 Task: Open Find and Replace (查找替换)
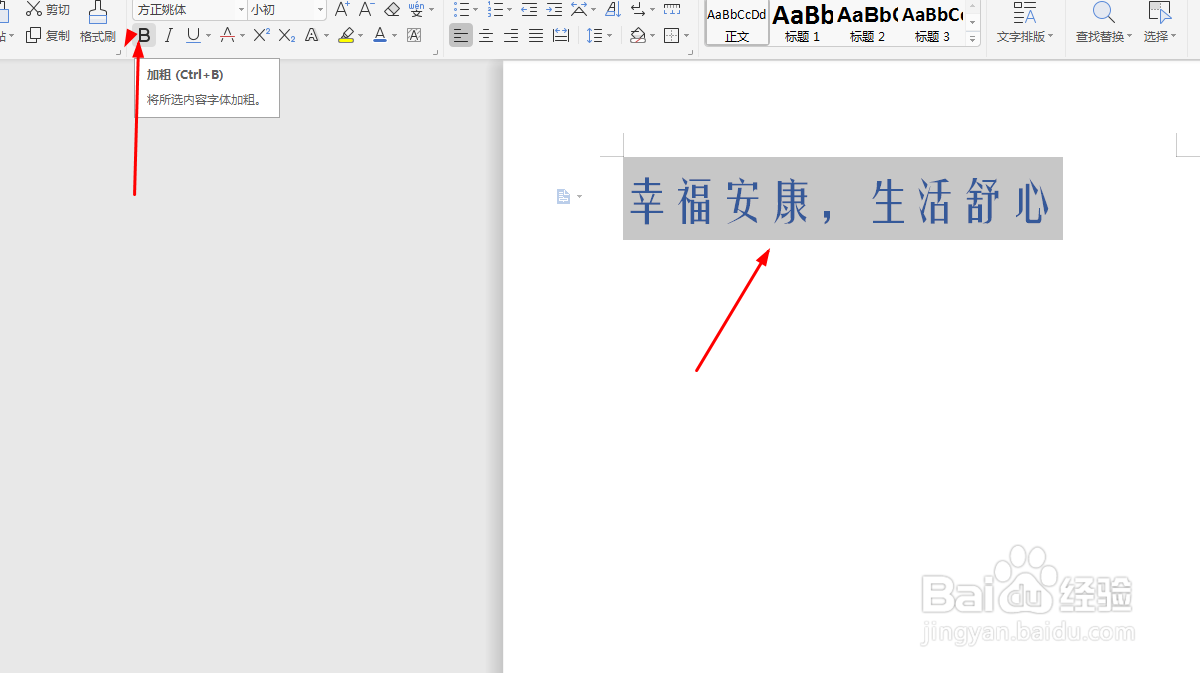pyautogui.click(x=1103, y=24)
